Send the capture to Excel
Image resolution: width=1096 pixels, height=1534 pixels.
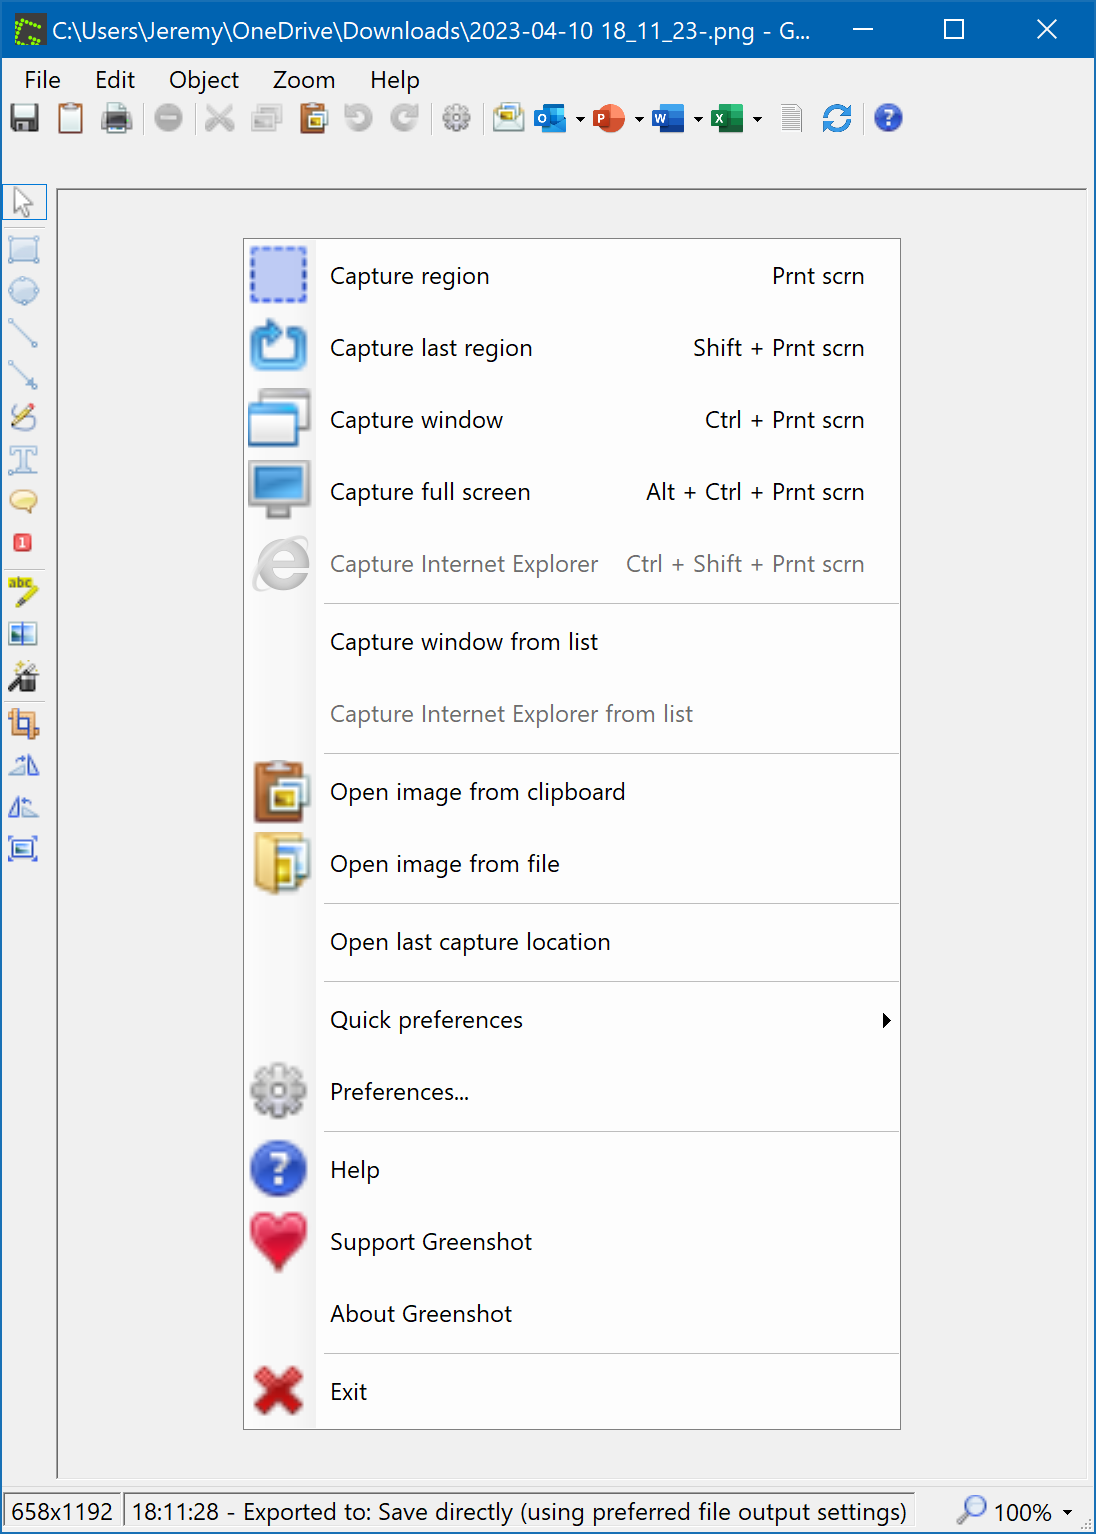coord(727,118)
